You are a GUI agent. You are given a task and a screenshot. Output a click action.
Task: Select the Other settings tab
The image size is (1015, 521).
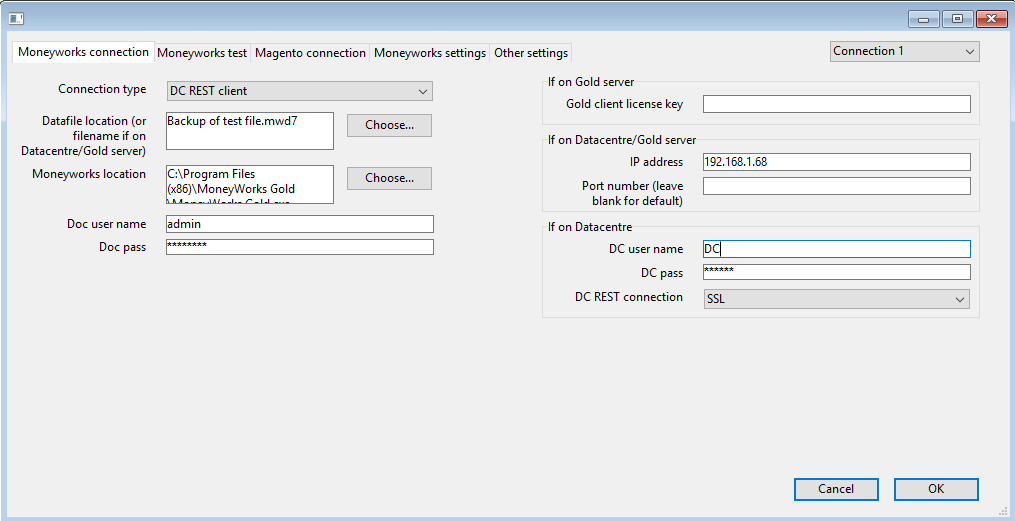click(x=531, y=53)
